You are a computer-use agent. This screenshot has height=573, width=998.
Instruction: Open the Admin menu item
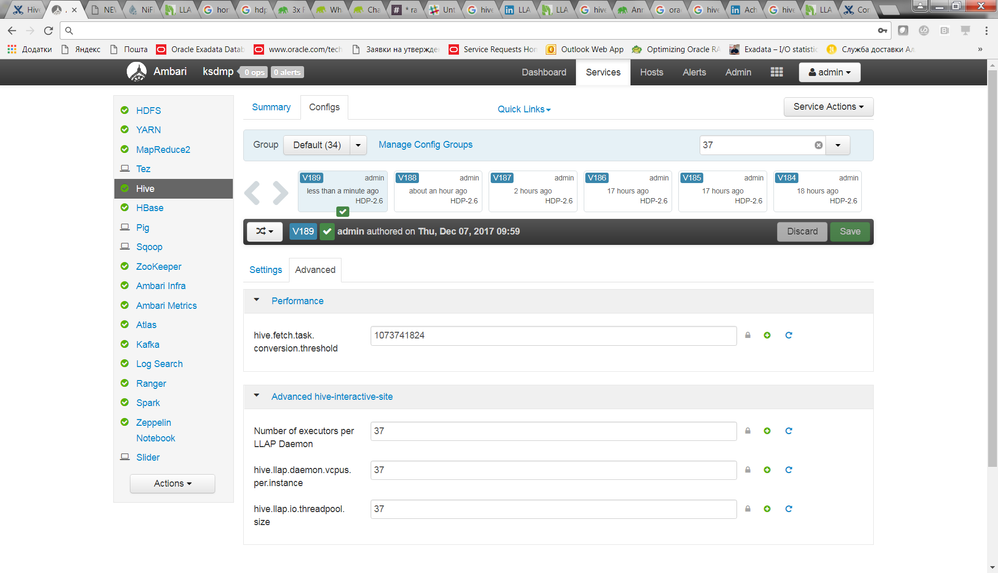click(738, 72)
